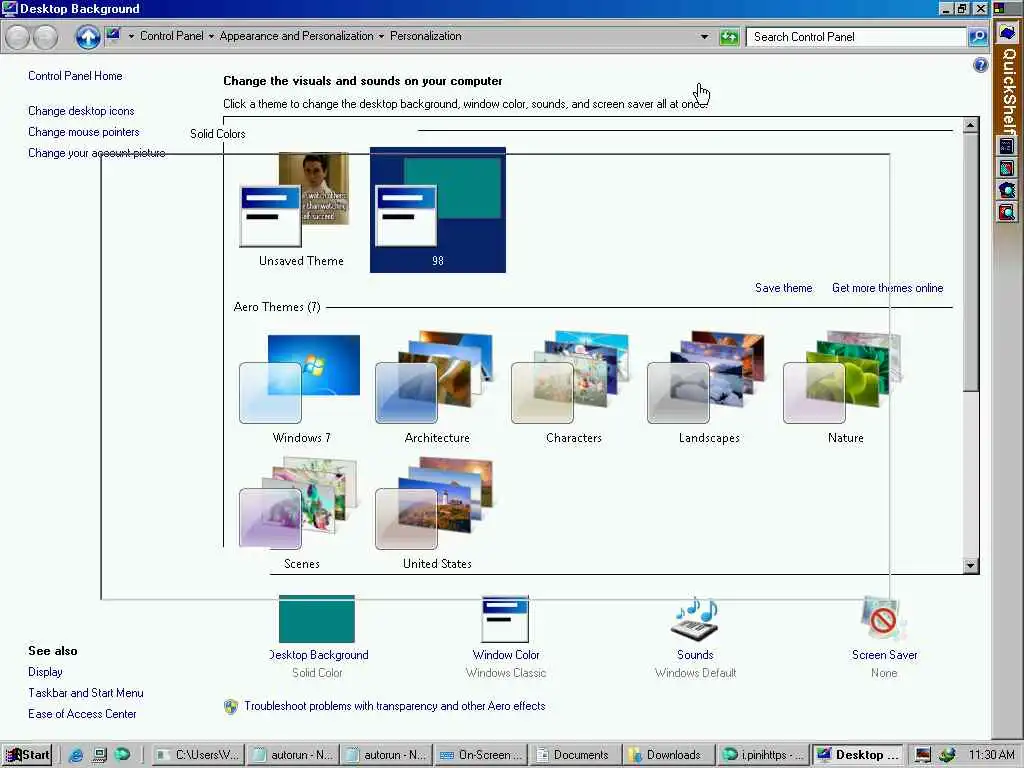Open Change mouse pointers link

[84, 132]
